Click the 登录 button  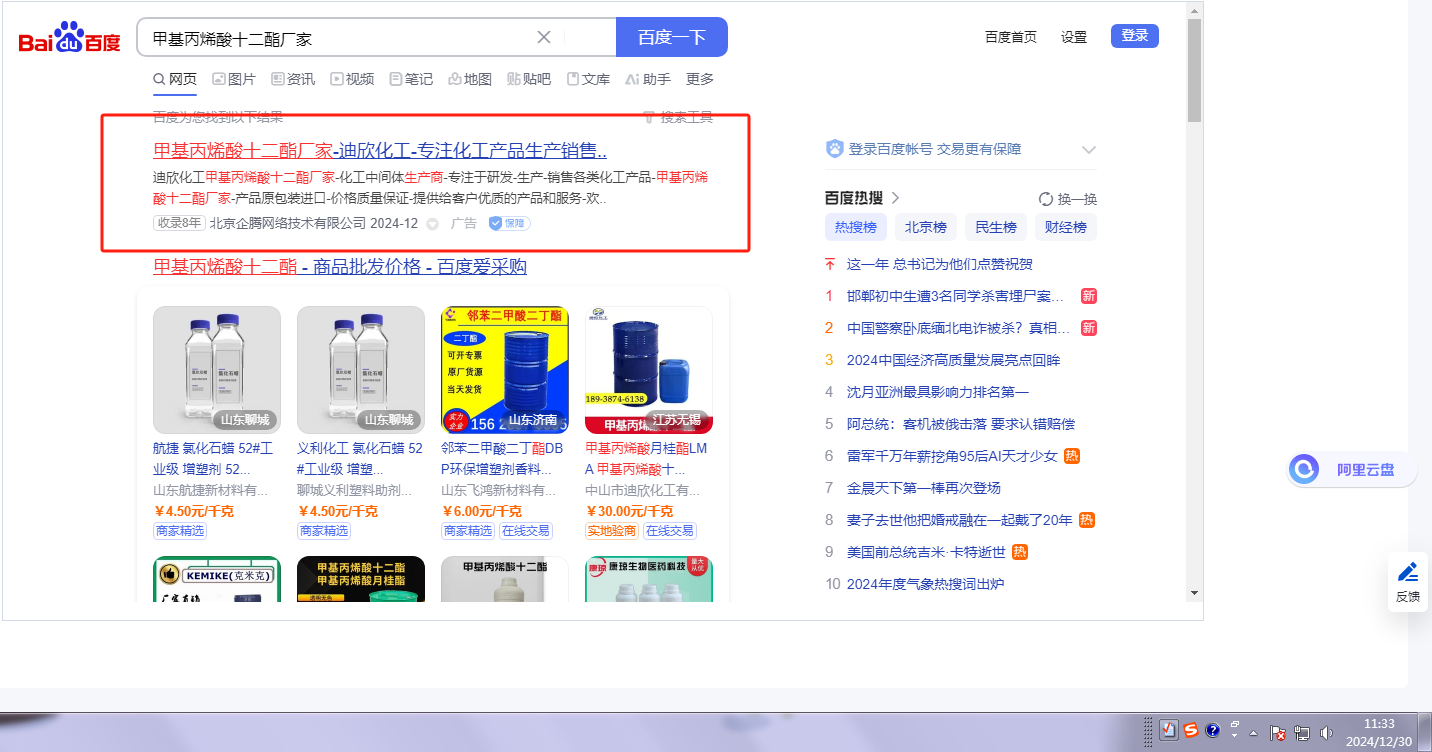pos(1135,36)
